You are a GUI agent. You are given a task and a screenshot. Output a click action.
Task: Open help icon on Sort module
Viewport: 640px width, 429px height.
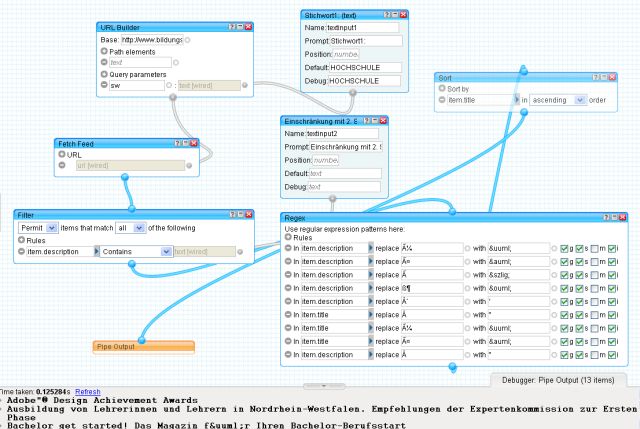click(x=596, y=77)
